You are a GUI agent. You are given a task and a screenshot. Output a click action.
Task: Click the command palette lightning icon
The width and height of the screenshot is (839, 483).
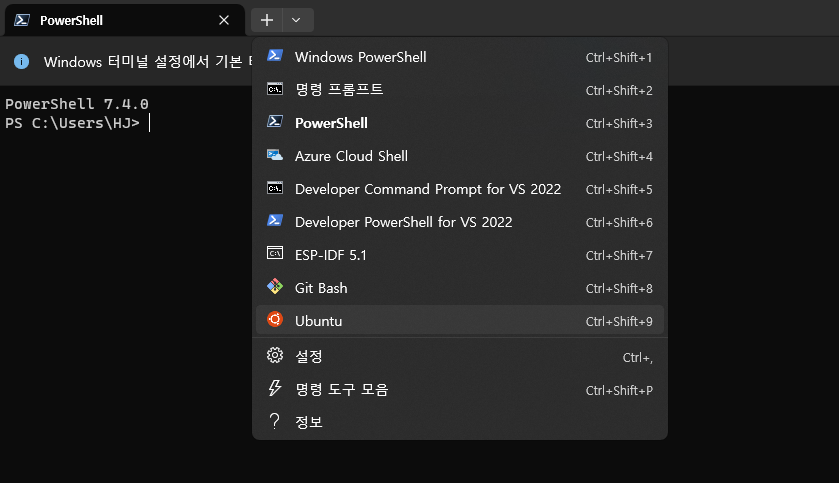[x=275, y=388]
